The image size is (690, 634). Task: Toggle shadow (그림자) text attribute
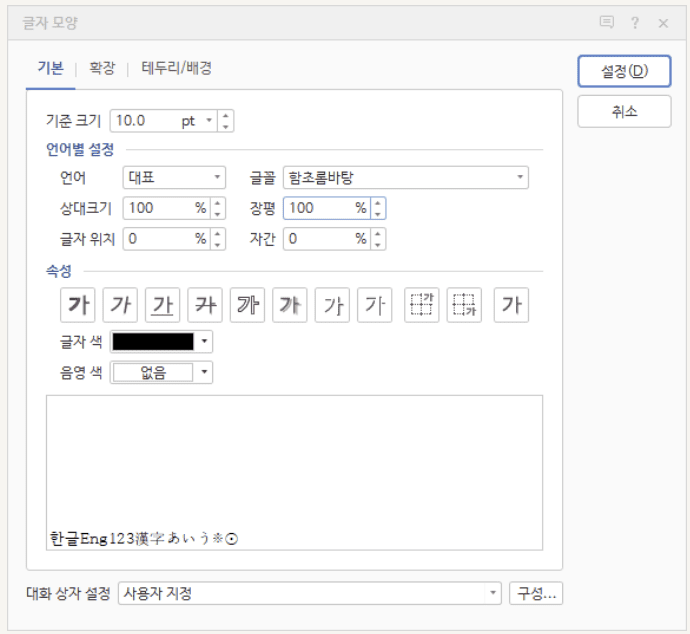point(290,305)
